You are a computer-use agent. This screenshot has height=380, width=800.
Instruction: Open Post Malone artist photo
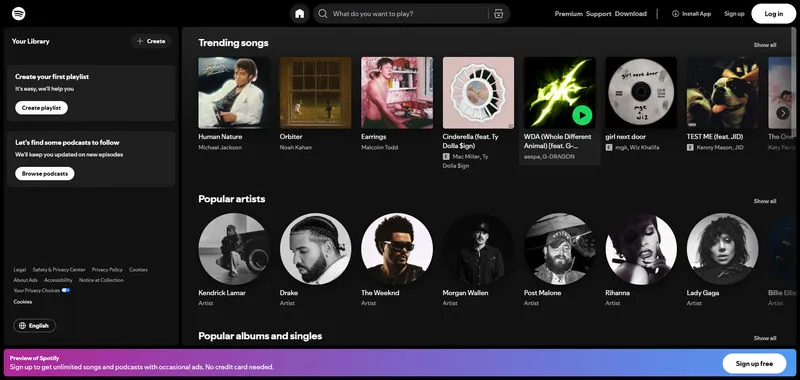pos(560,248)
